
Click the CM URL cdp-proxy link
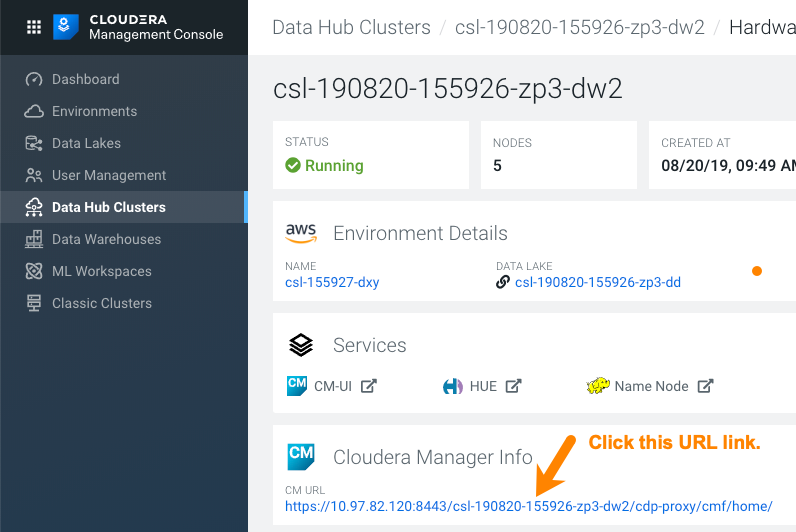tap(528, 506)
